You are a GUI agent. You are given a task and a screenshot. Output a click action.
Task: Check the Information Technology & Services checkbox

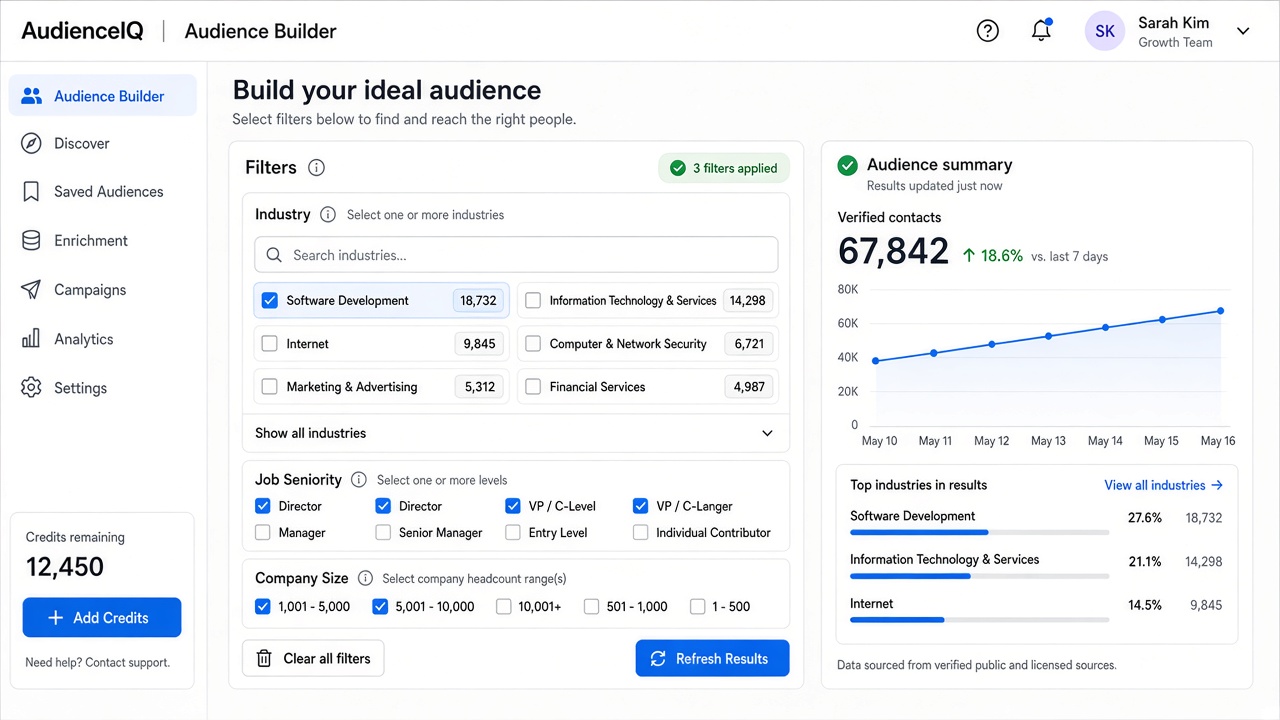(533, 300)
